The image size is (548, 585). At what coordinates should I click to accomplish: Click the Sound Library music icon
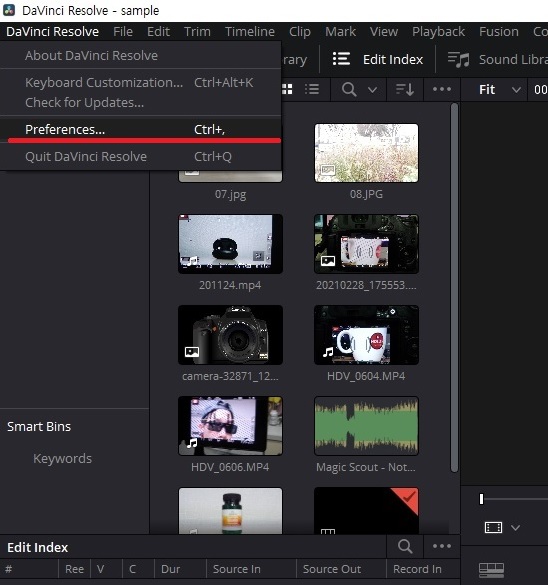(458, 59)
